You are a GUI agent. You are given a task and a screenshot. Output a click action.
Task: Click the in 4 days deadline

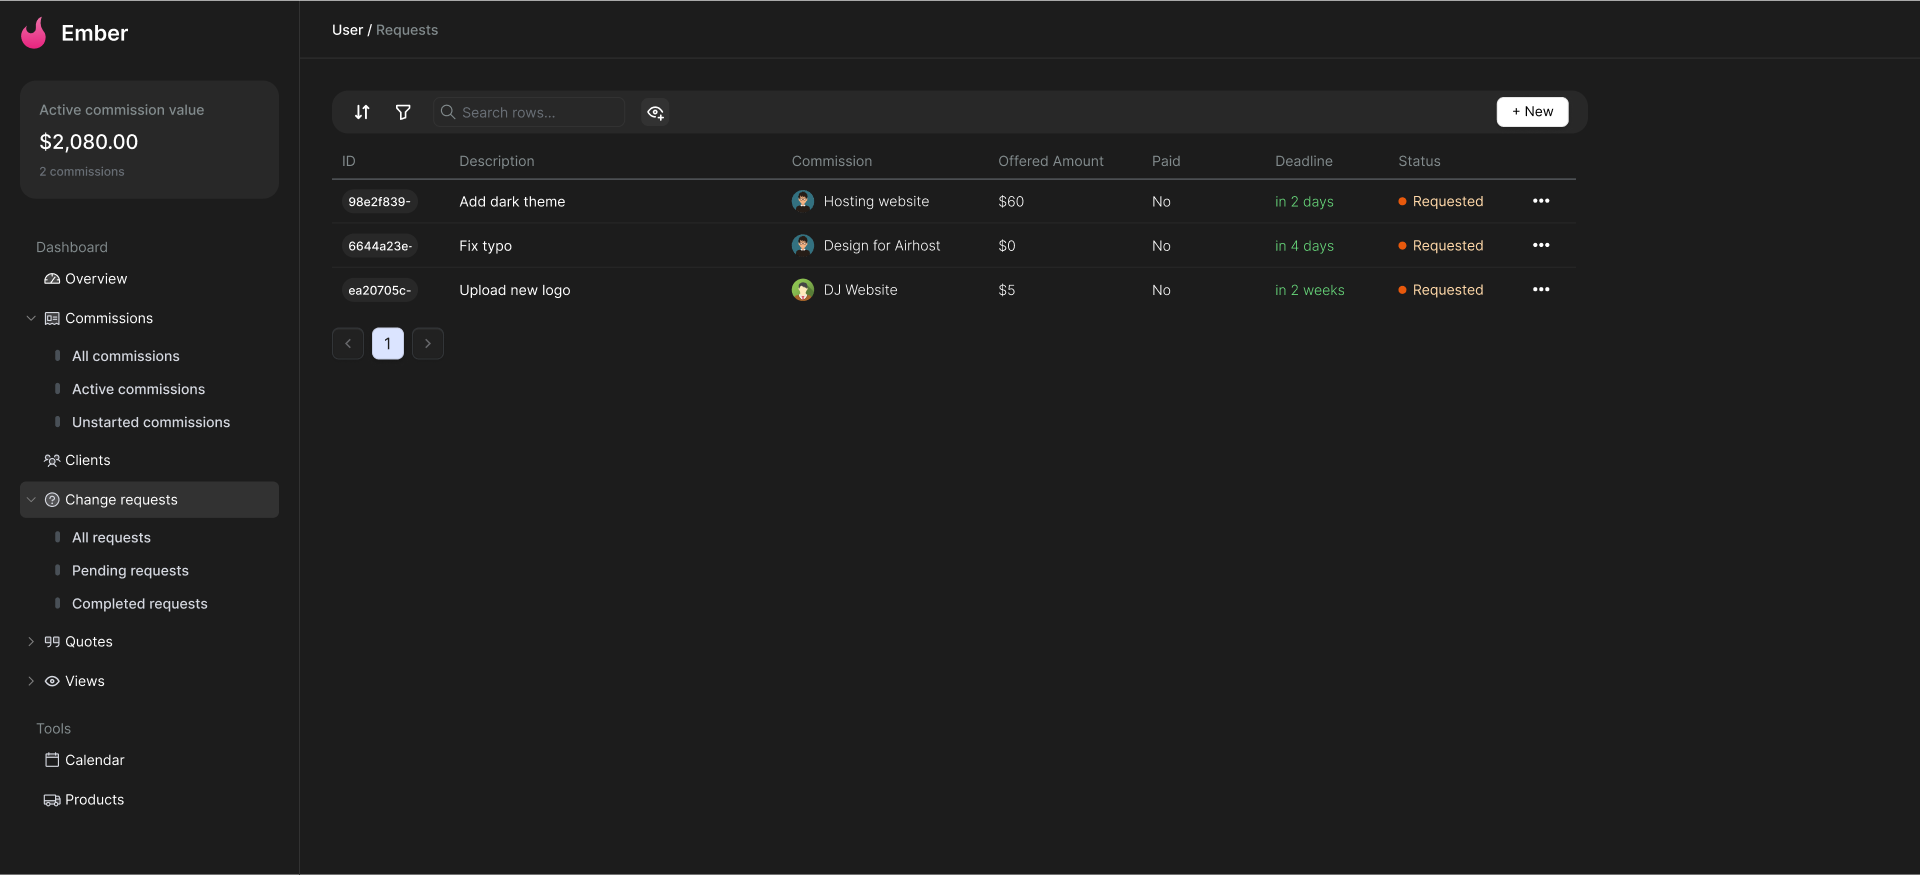pos(1304,245)
